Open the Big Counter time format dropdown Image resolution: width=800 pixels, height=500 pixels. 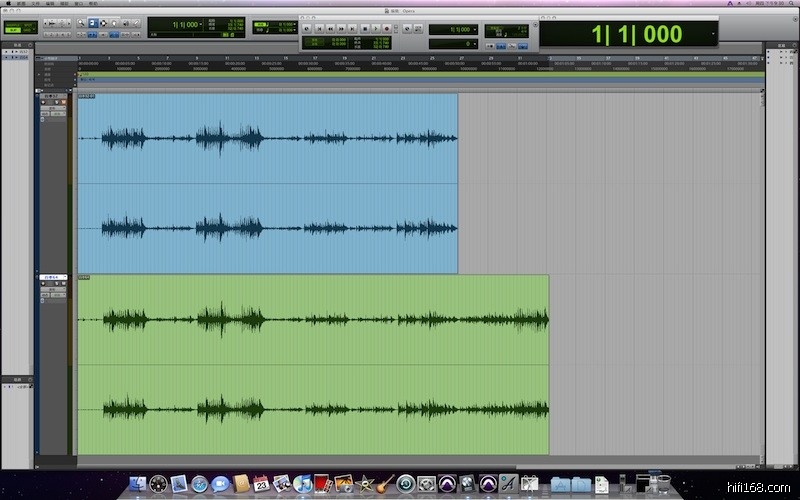714,34
